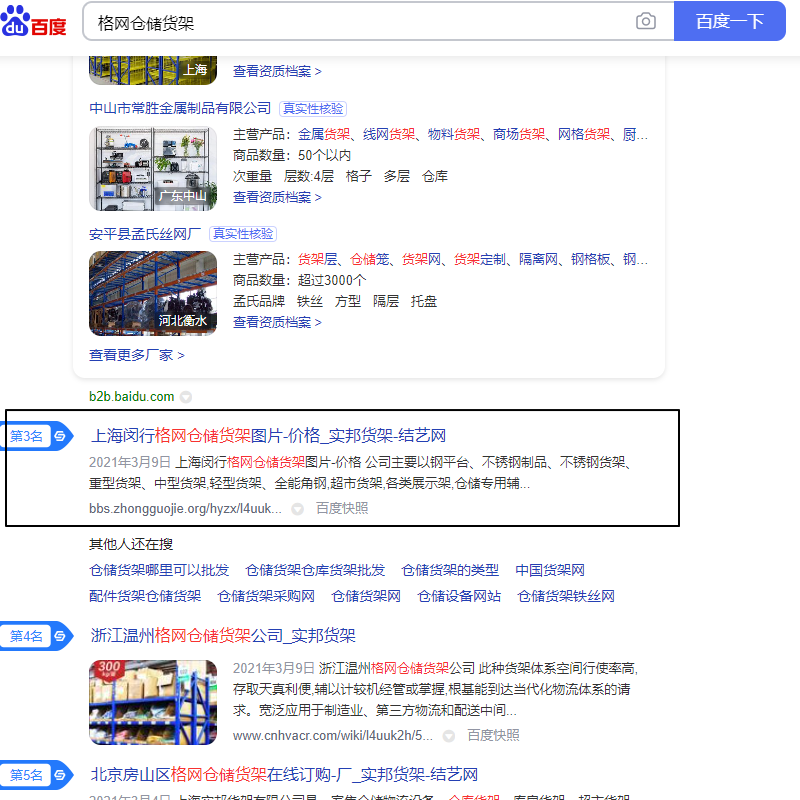Screen dimensions: 800x800
Task: Click 钢格板 product keyword
Action: click(590, 260)
